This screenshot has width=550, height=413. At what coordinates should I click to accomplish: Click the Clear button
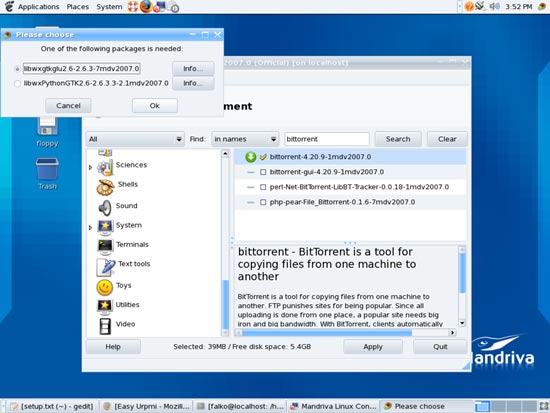[x=447, y=139]
